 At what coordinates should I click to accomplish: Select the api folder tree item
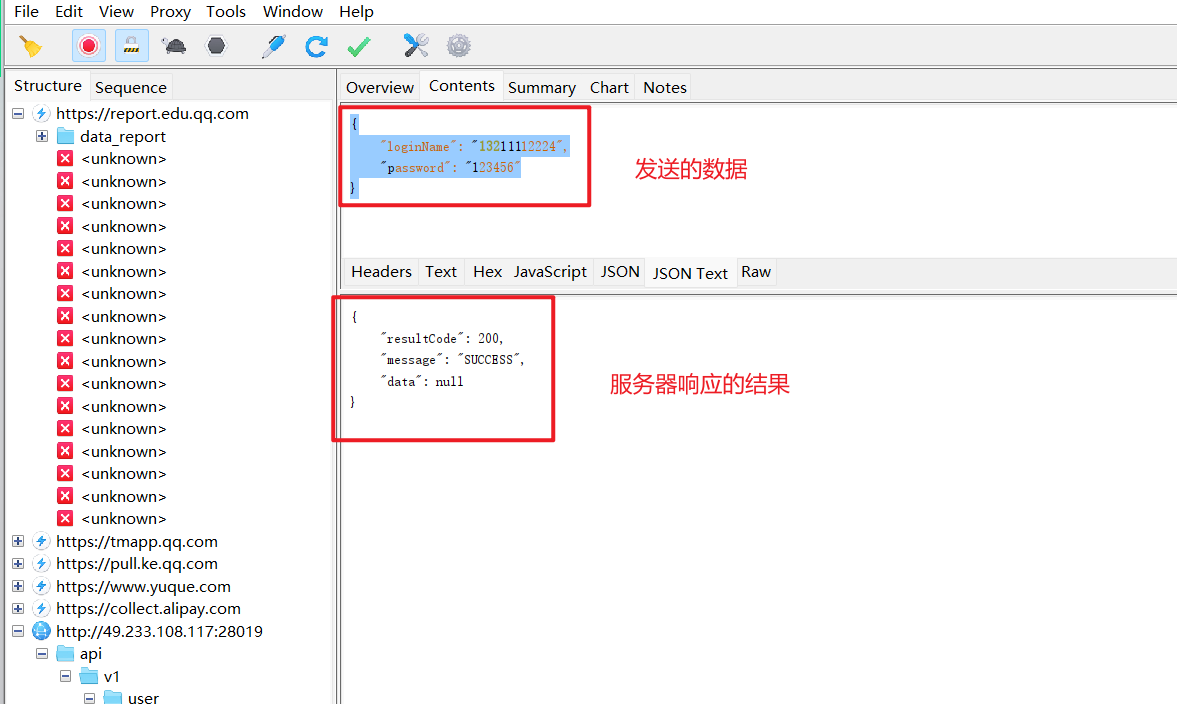point(91,654)
